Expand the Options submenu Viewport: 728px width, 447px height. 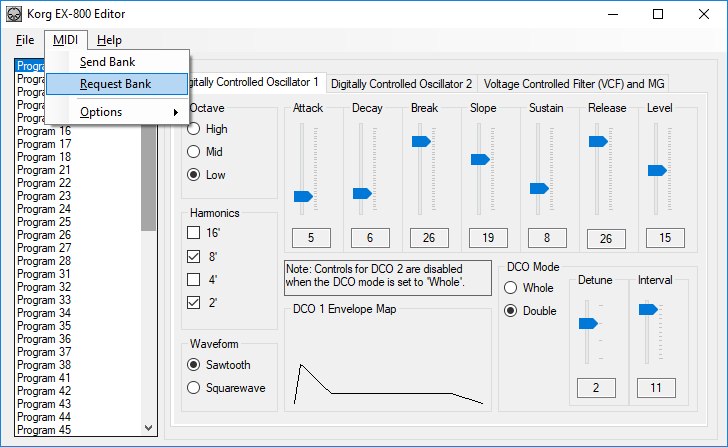pos(117,112)
